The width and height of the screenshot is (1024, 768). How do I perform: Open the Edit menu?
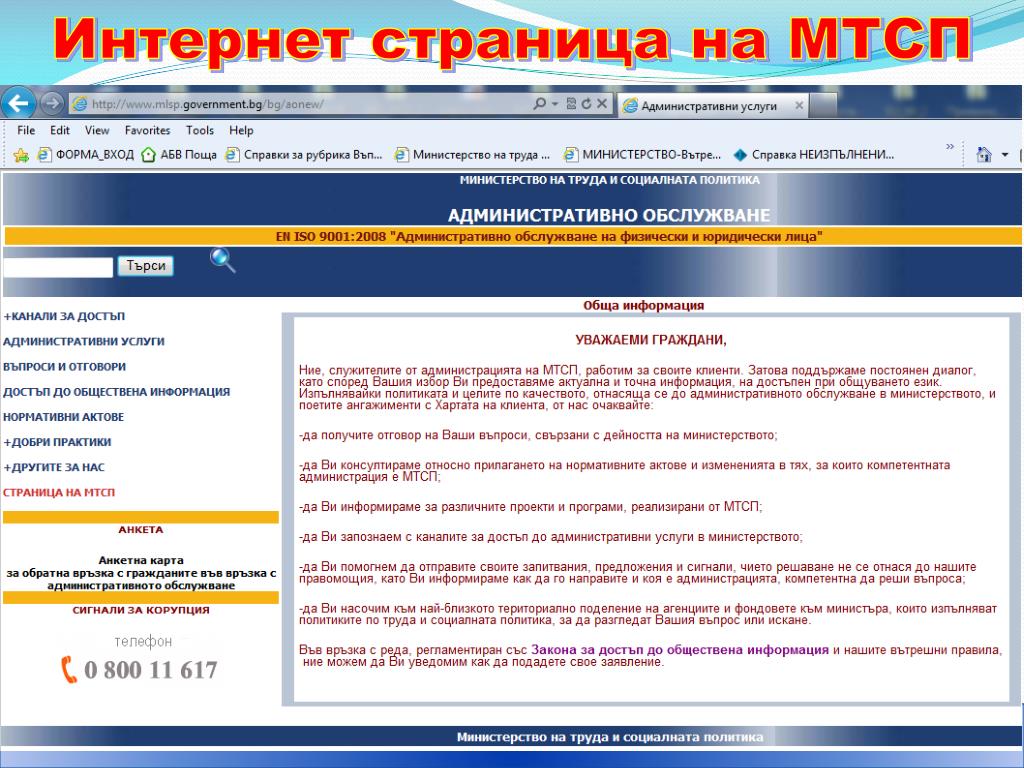[x=59, y=130]
